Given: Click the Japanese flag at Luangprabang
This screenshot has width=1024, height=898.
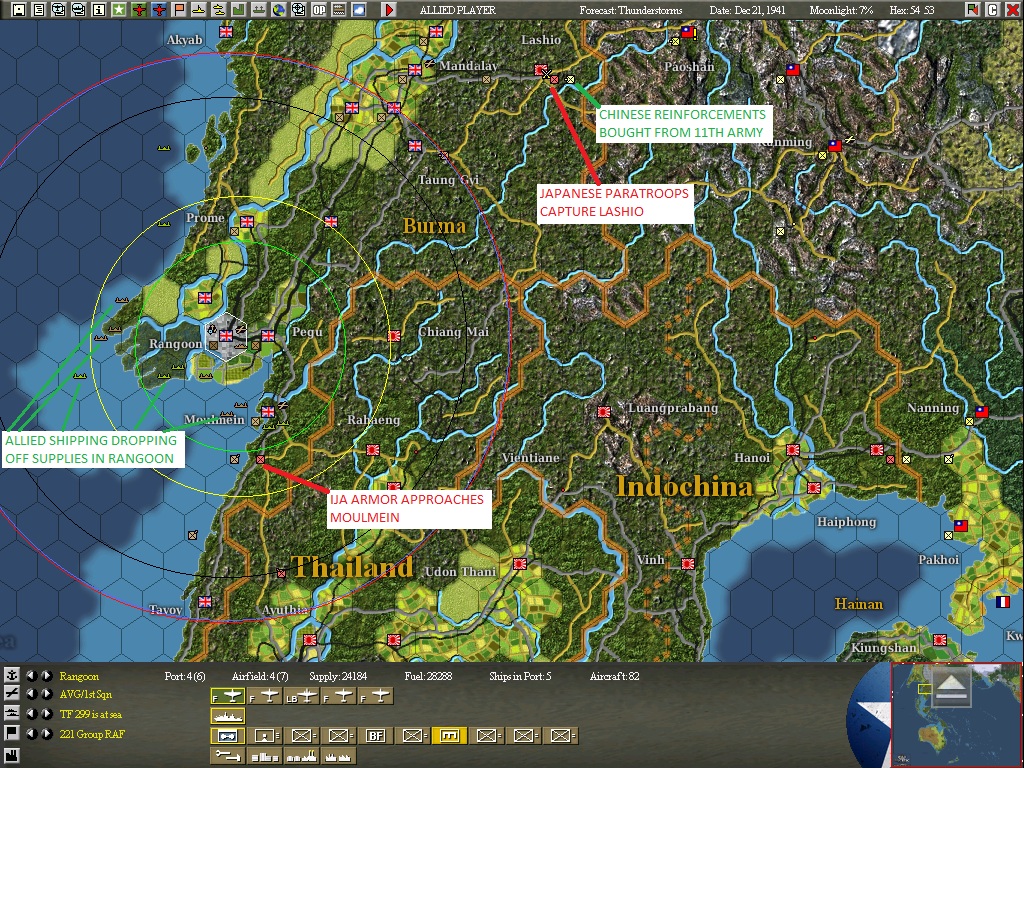Looking at the screenshot, I should [x=604, y=411].
